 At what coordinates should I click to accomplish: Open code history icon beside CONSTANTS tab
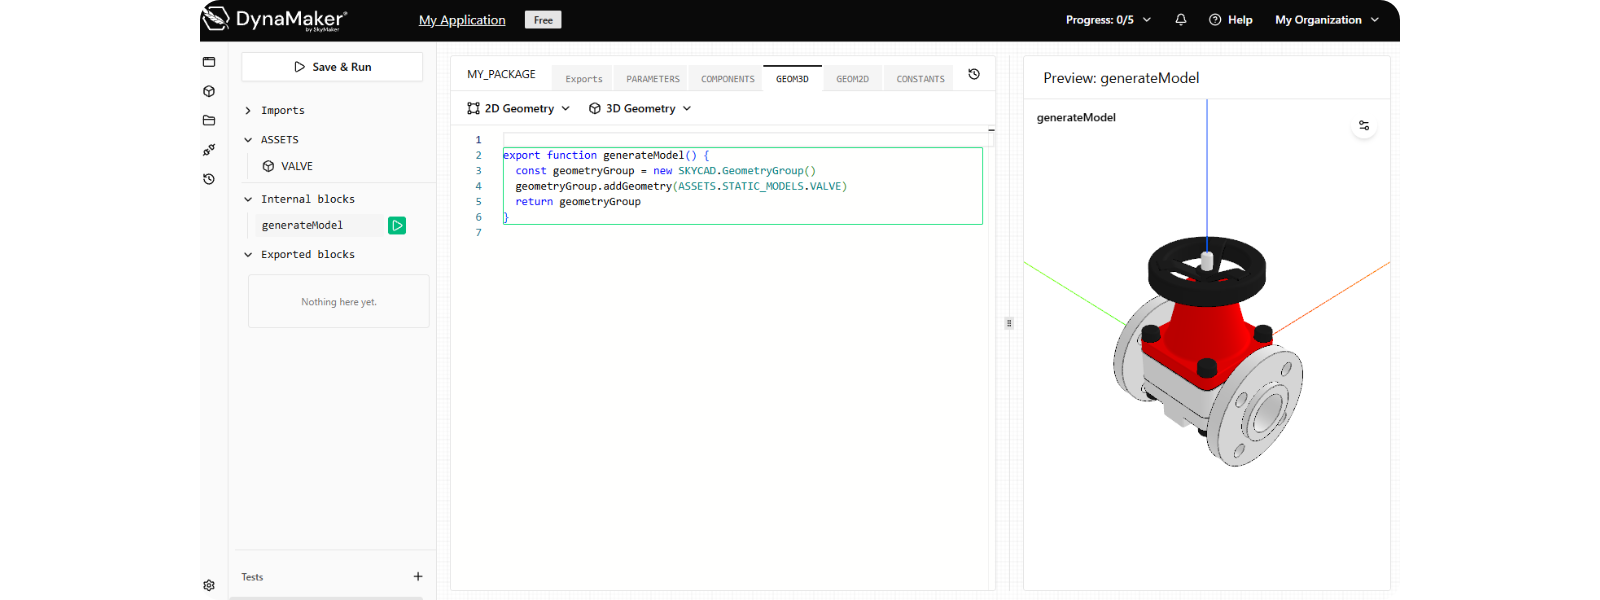974,74
